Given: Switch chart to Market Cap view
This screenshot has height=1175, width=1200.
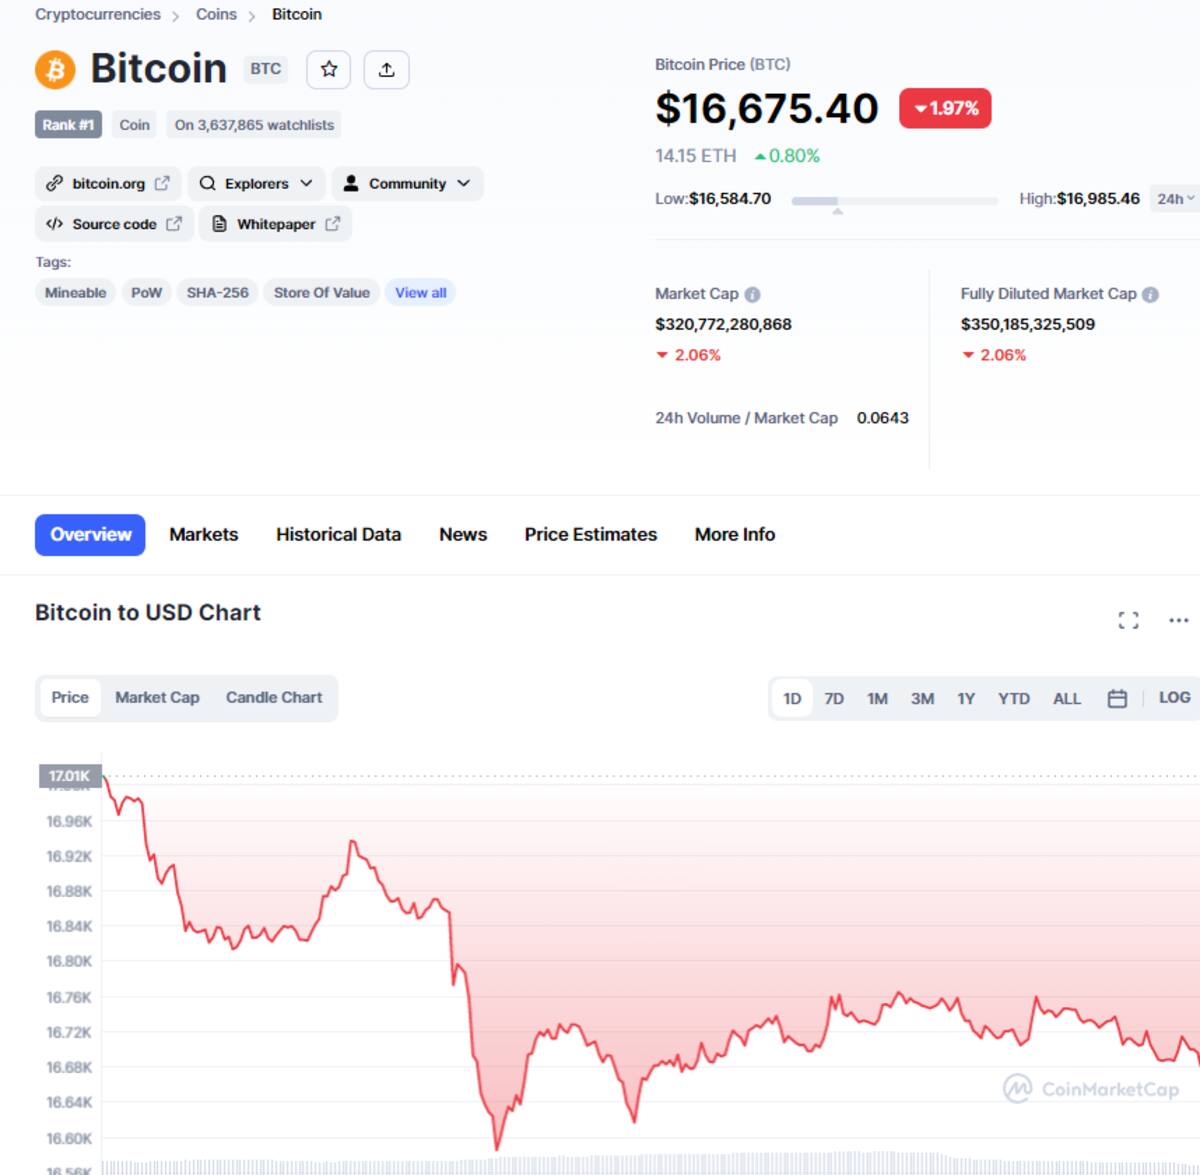Looking at the screenshot, I should [157, 697].
